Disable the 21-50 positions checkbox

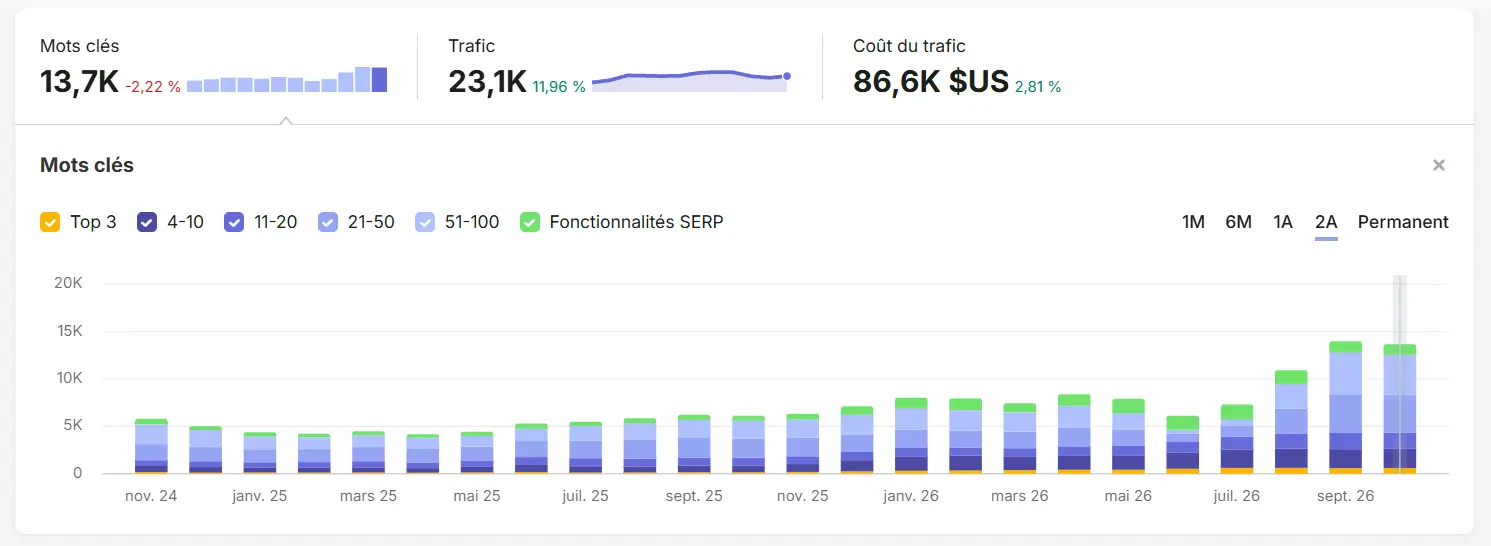coord(328,222)
